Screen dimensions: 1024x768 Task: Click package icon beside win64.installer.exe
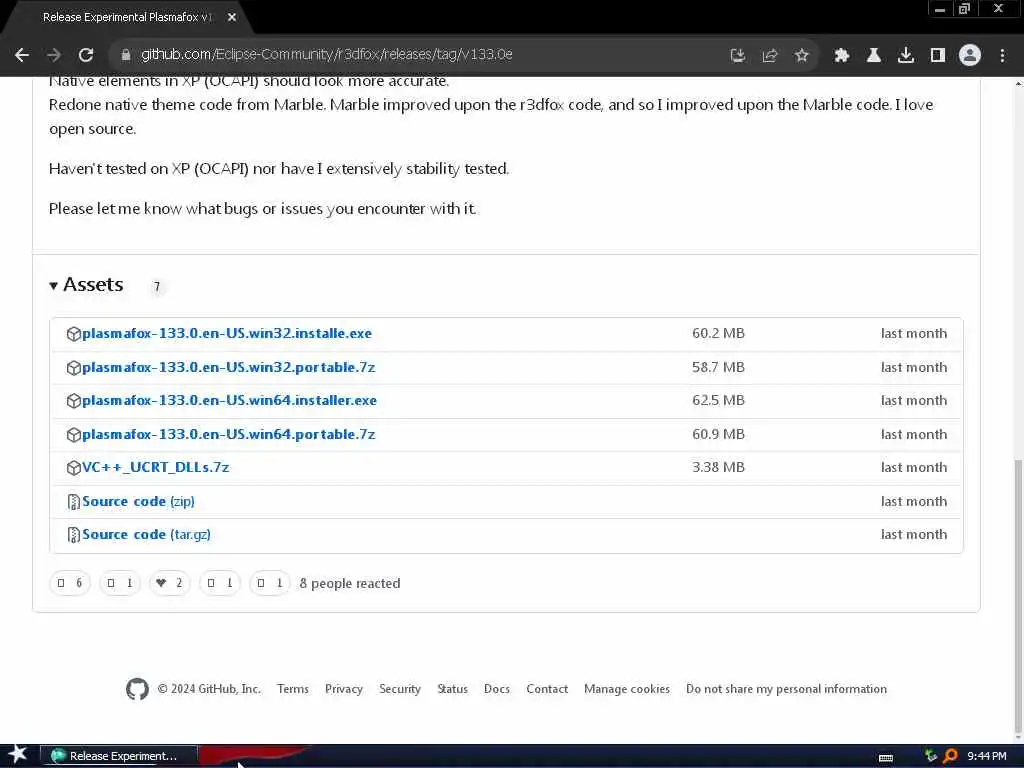[73, 401]
